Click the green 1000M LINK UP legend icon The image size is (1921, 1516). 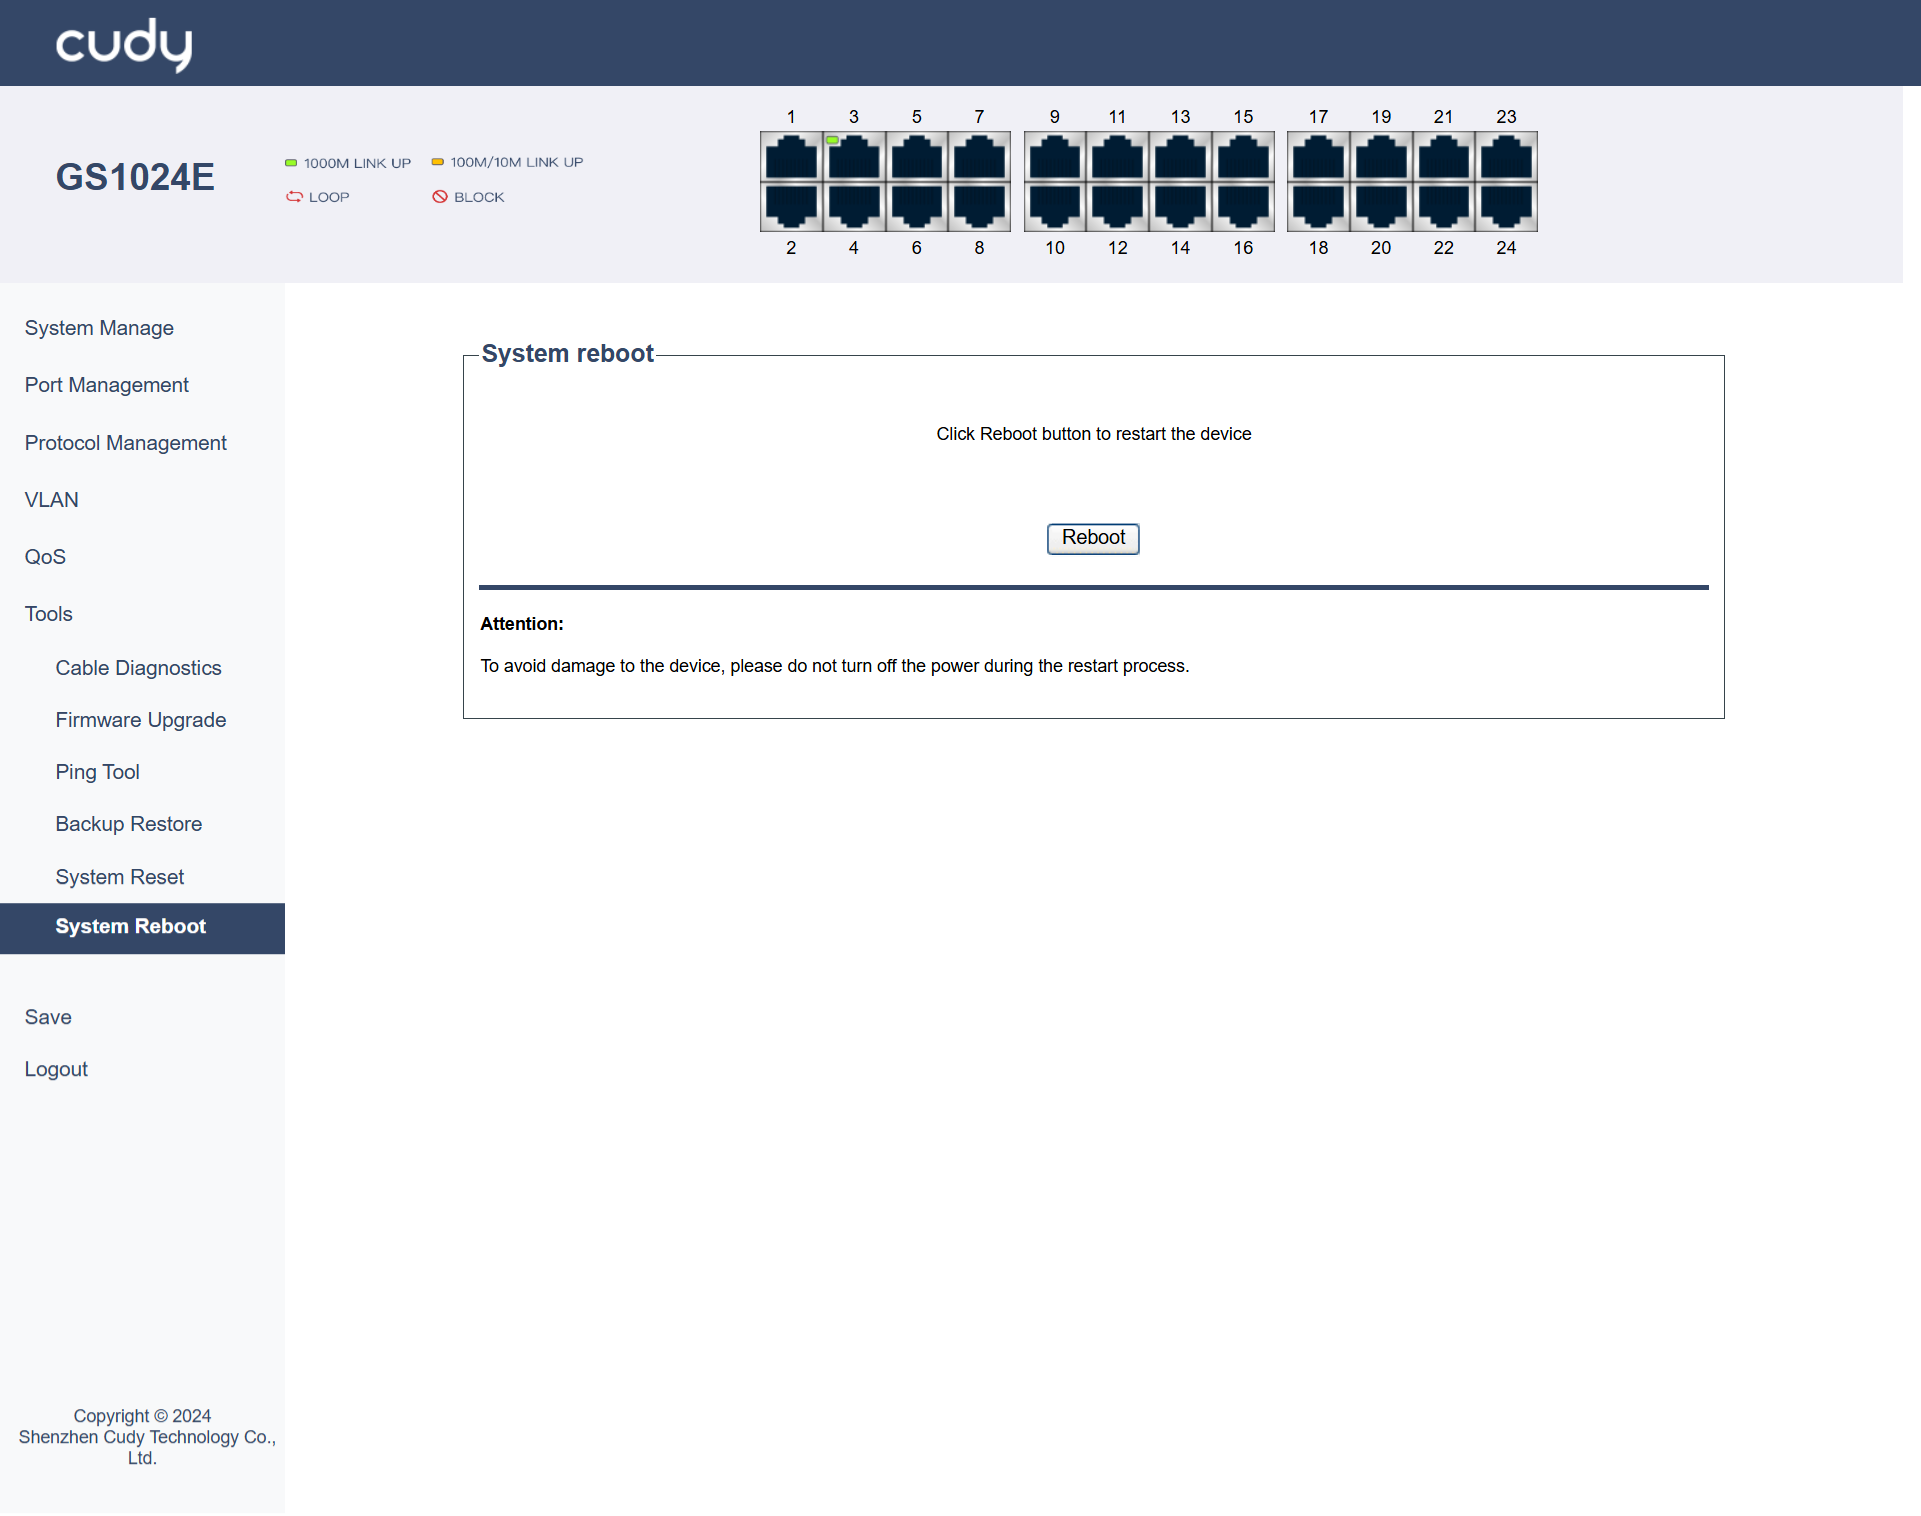coord(291,163)
